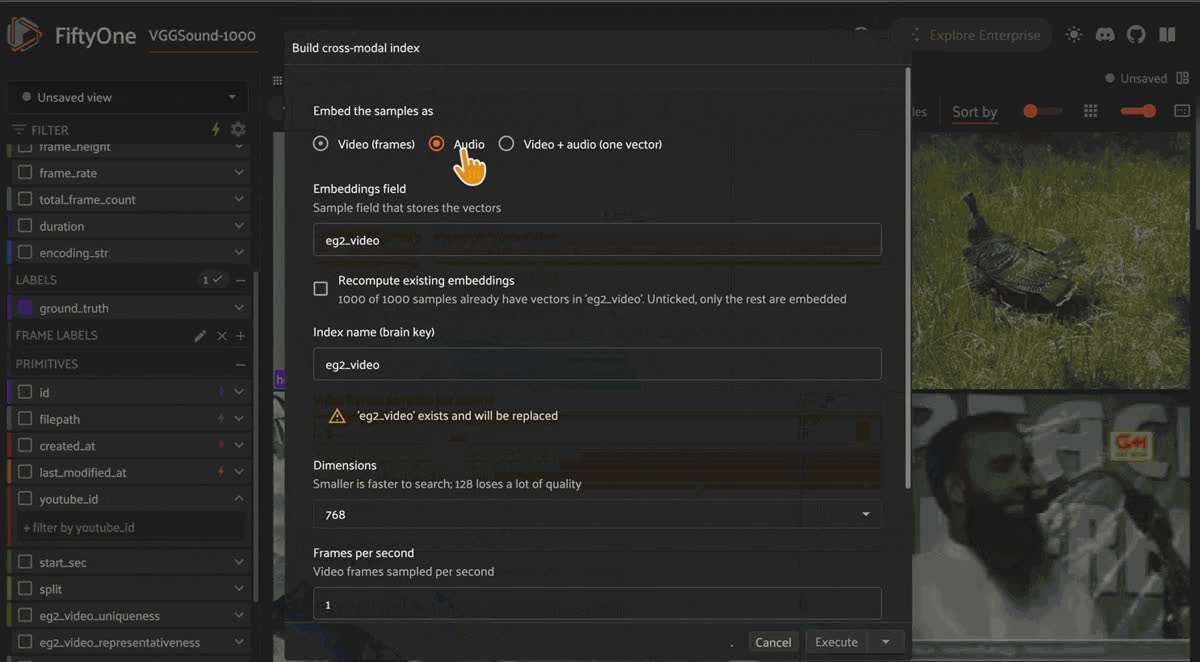
Task: Click the plus icon in FRAME LABELS
Action: (x=240, y=336)
